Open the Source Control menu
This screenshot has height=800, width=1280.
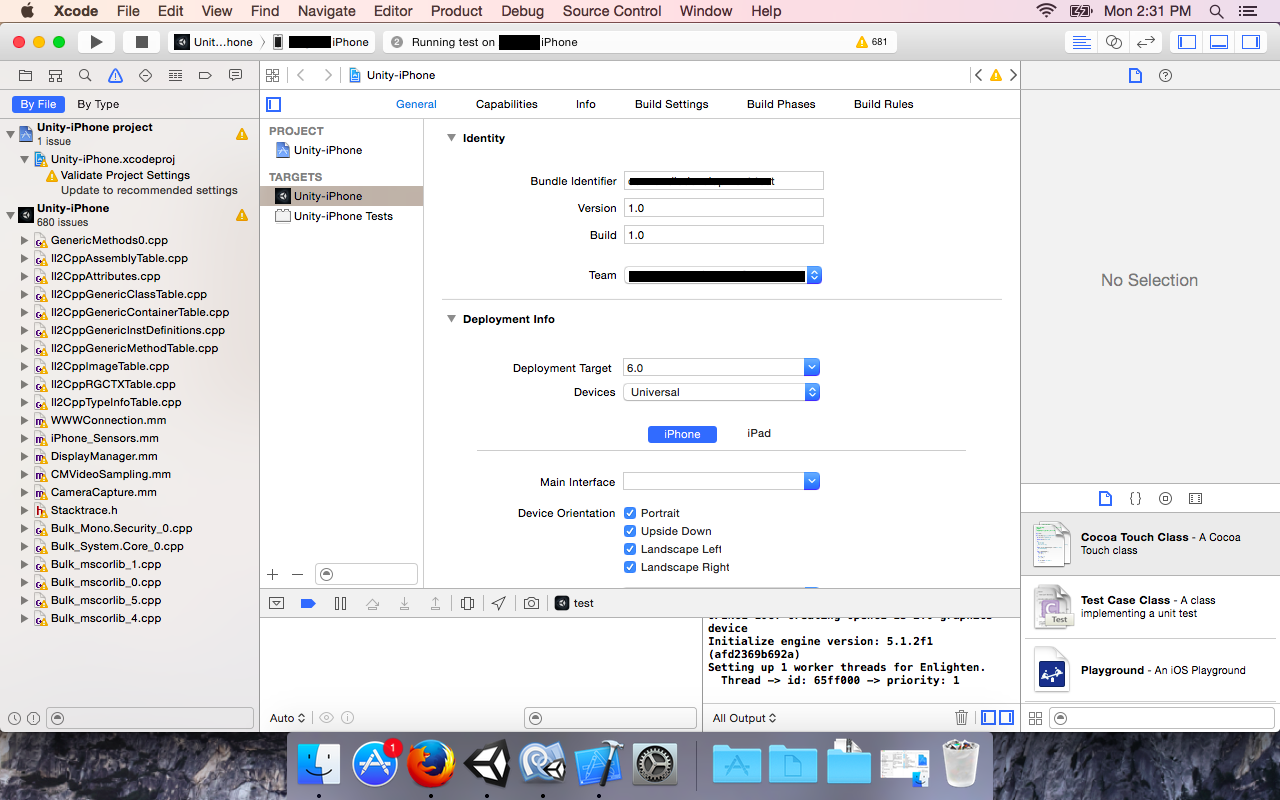[x=612, y=11]
